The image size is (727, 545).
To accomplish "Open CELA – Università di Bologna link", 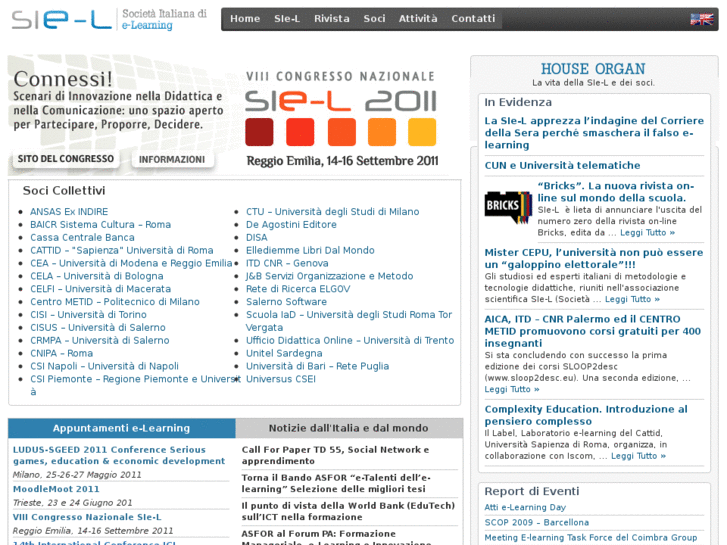I will click(97, 276).
